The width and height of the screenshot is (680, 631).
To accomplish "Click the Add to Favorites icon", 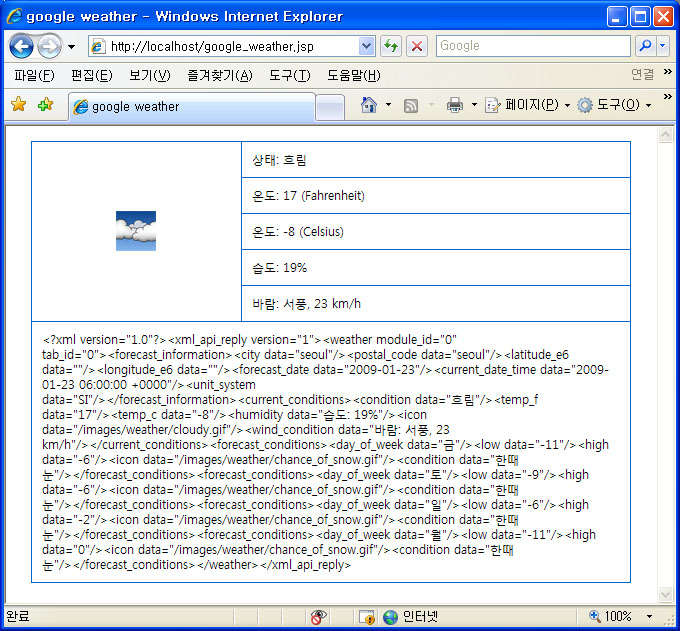I will click(x=45, y=105).
